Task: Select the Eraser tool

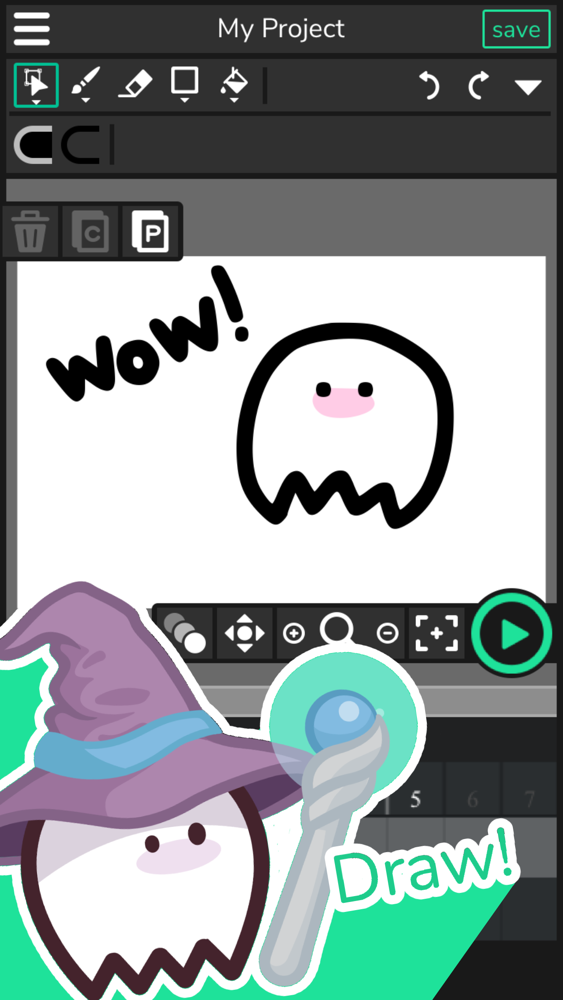Action: (x=135, y=84)
